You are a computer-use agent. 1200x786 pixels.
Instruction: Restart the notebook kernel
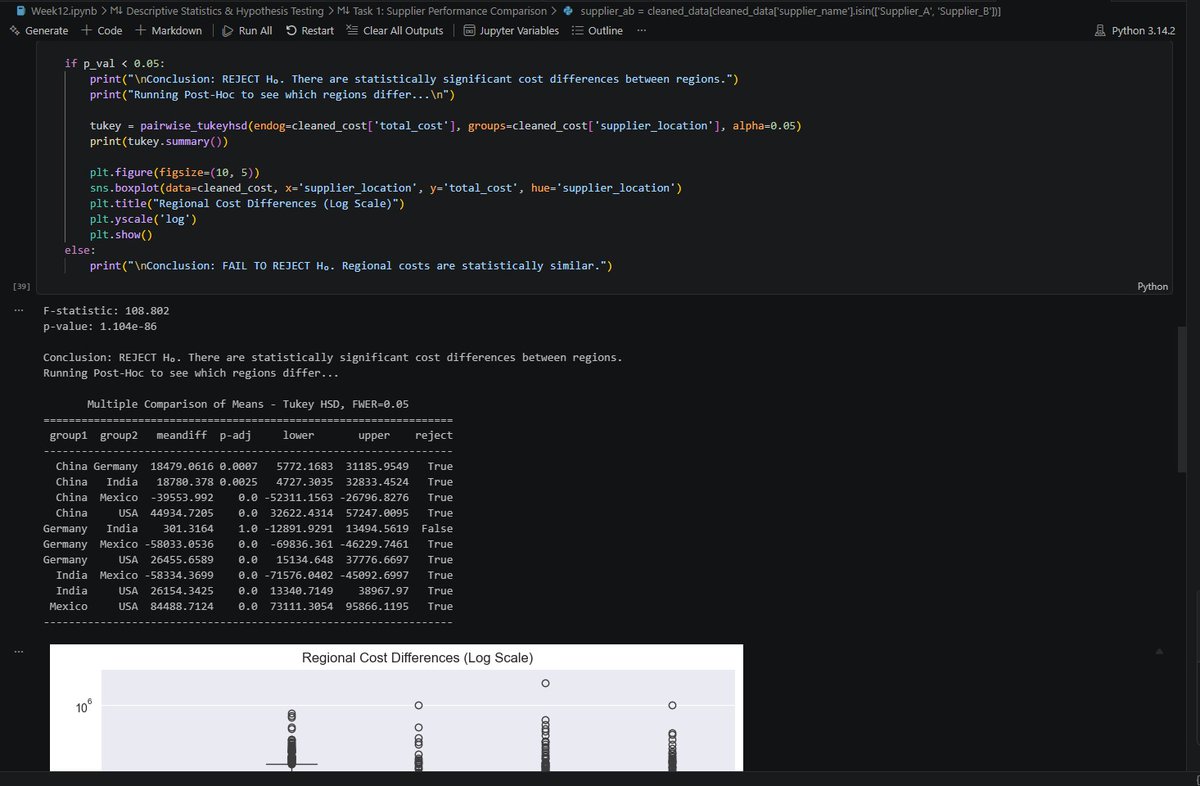310,30
